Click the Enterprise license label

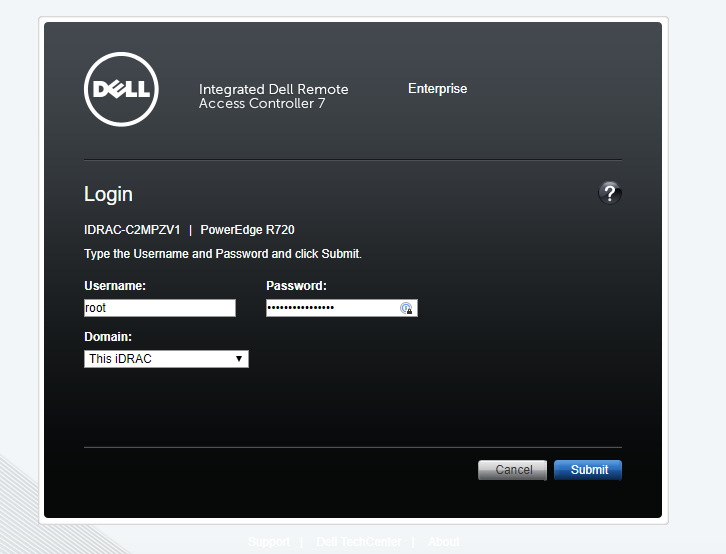[x=438, y=88]
